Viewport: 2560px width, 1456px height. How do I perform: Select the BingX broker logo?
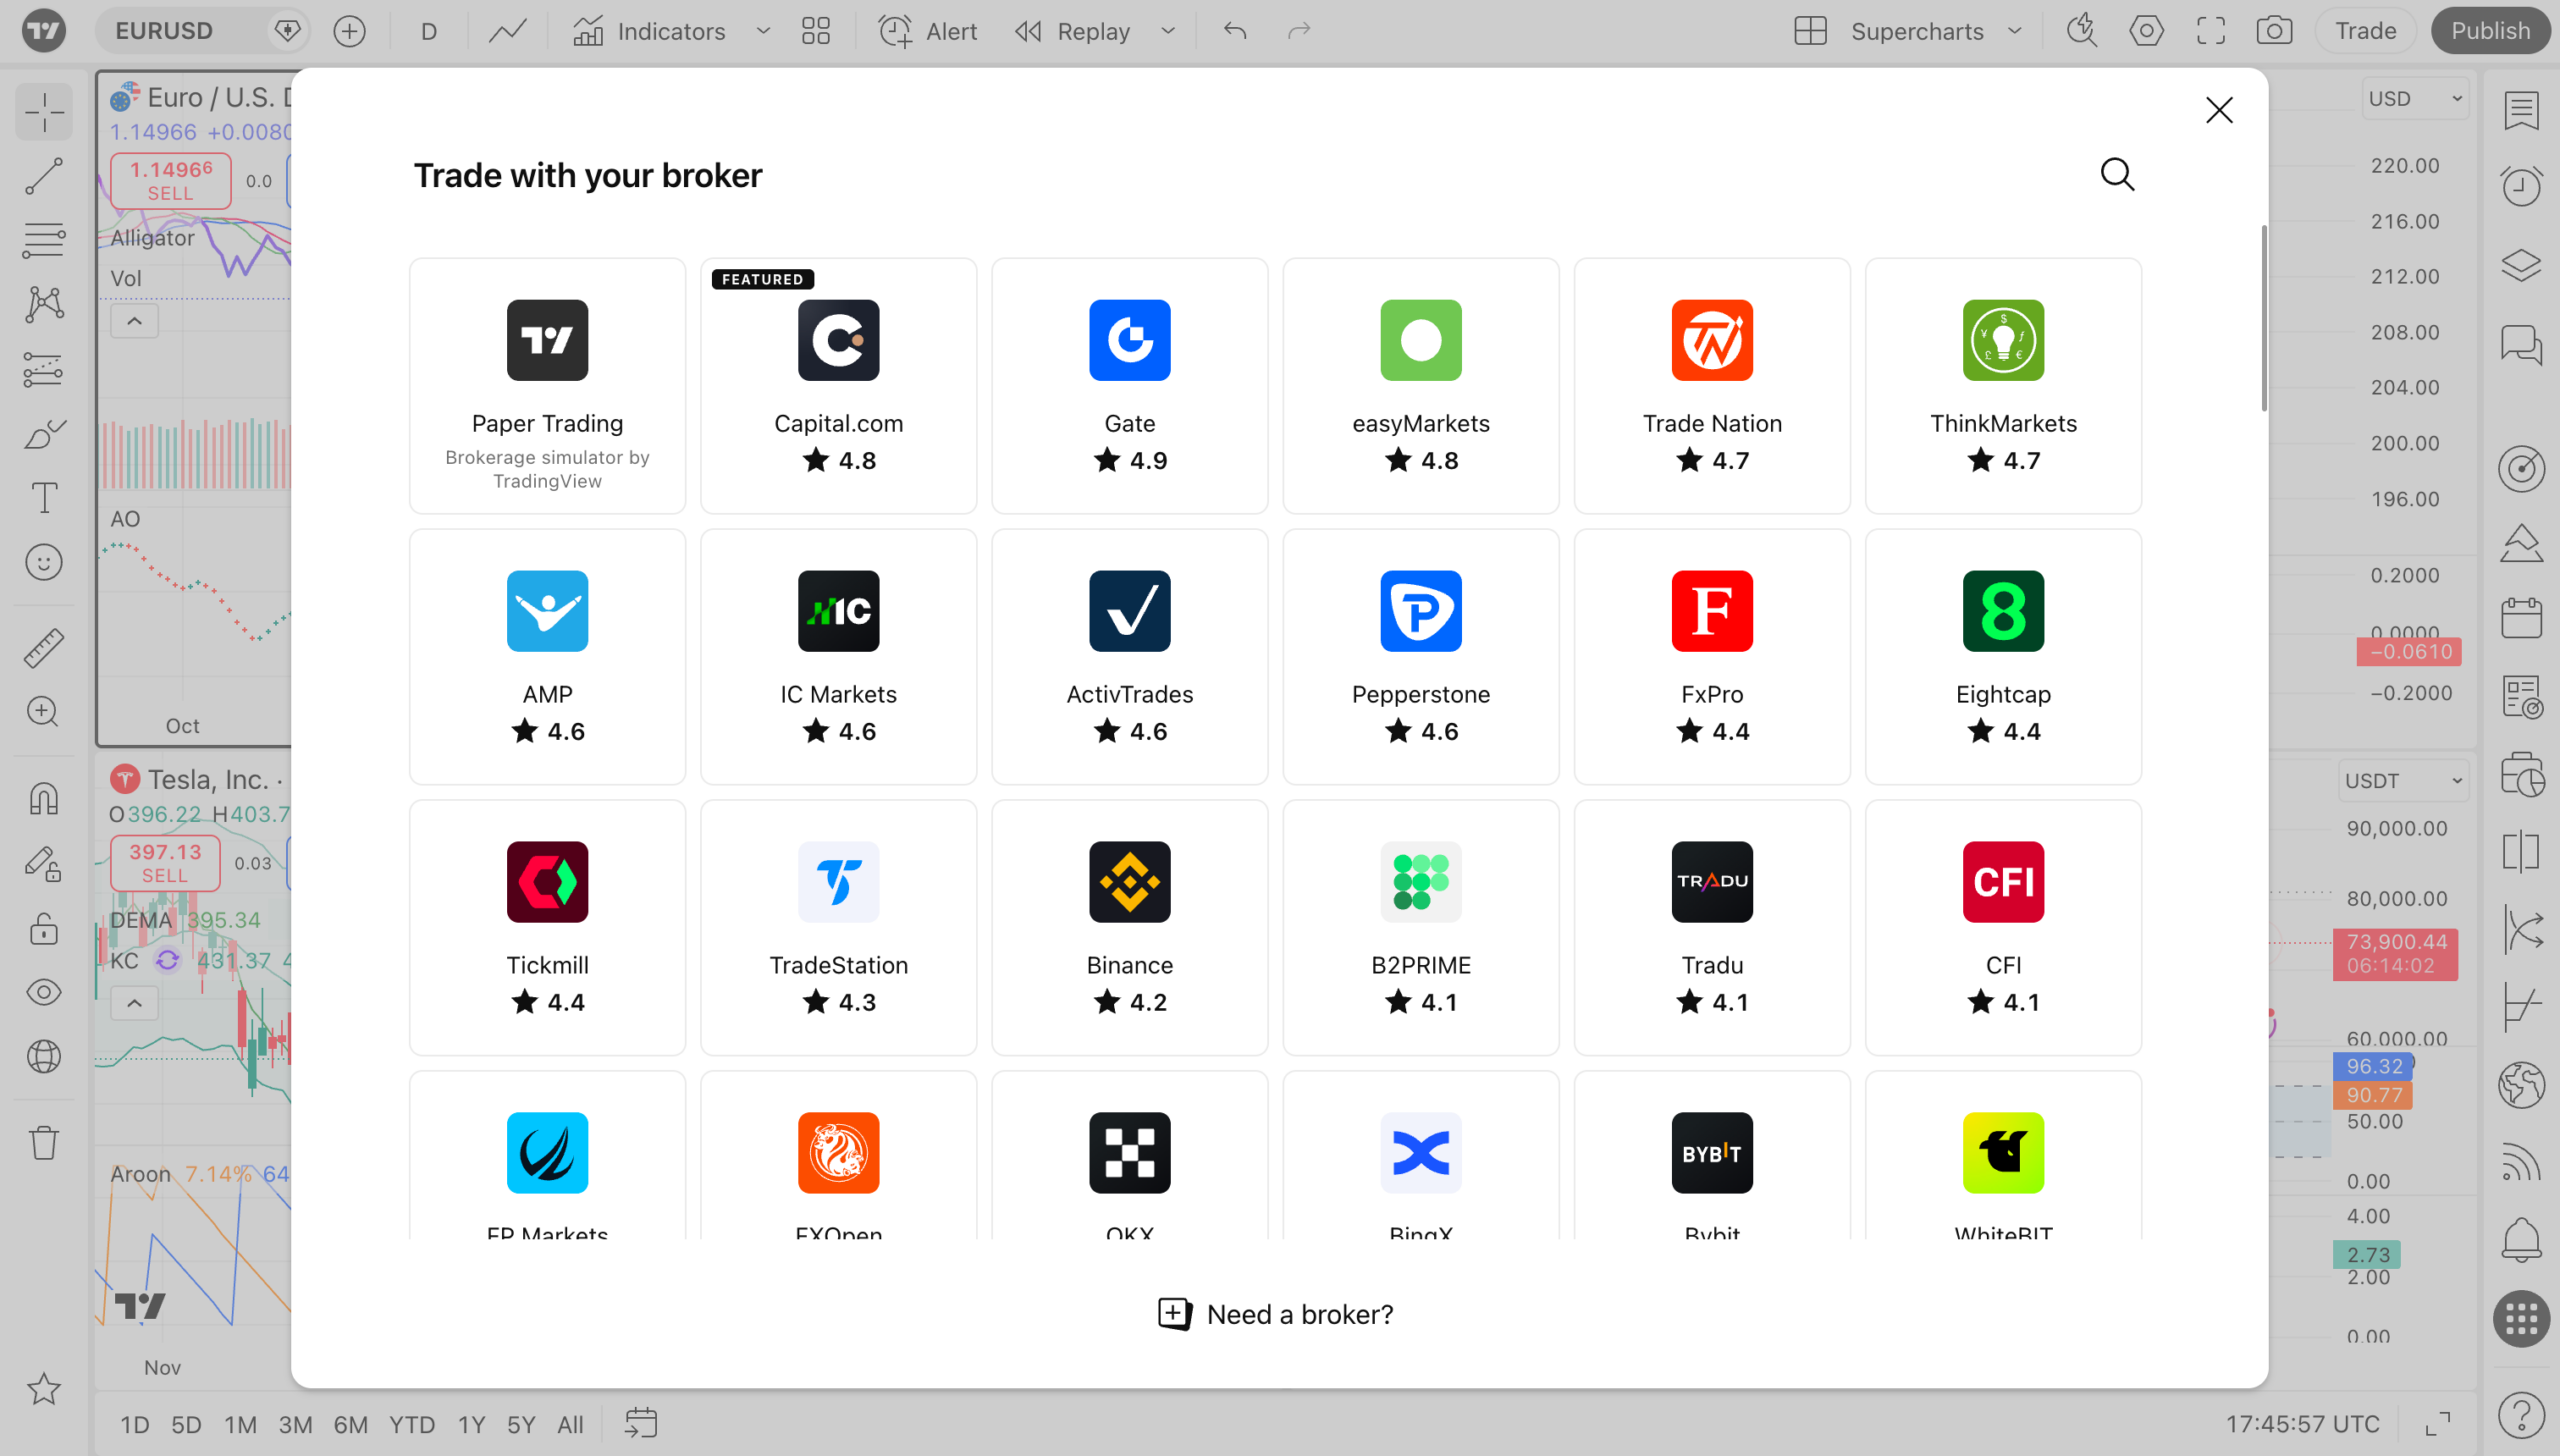(1420, 1152)
